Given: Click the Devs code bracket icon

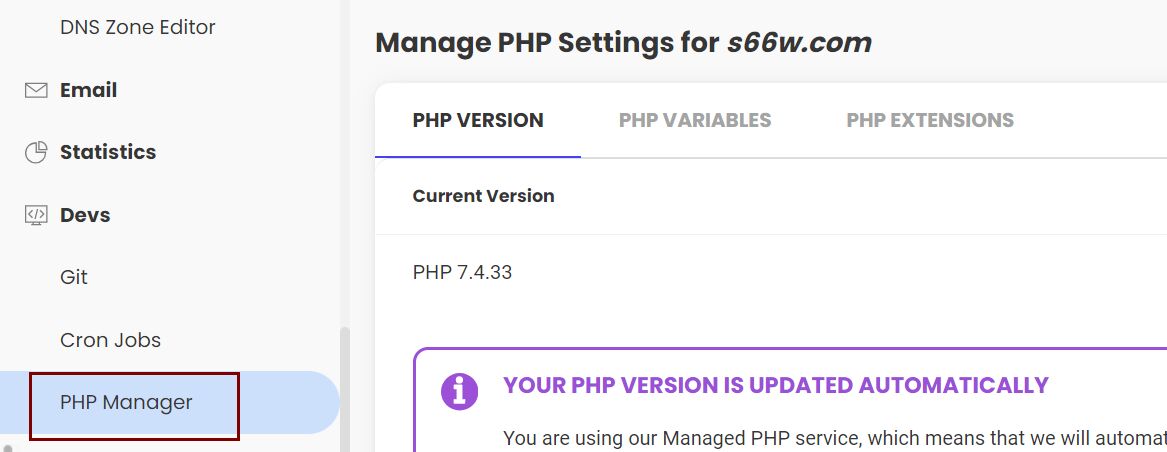Looking at the screenshot, I should [x=36, y=215].
